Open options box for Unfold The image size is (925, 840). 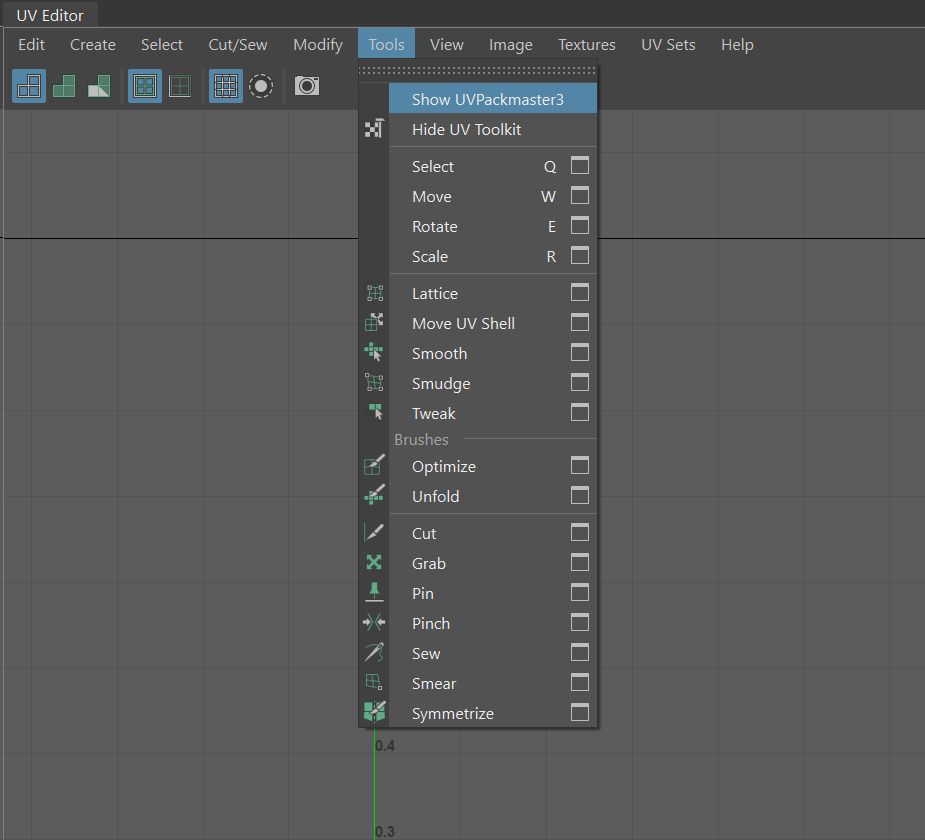[580, 496]
